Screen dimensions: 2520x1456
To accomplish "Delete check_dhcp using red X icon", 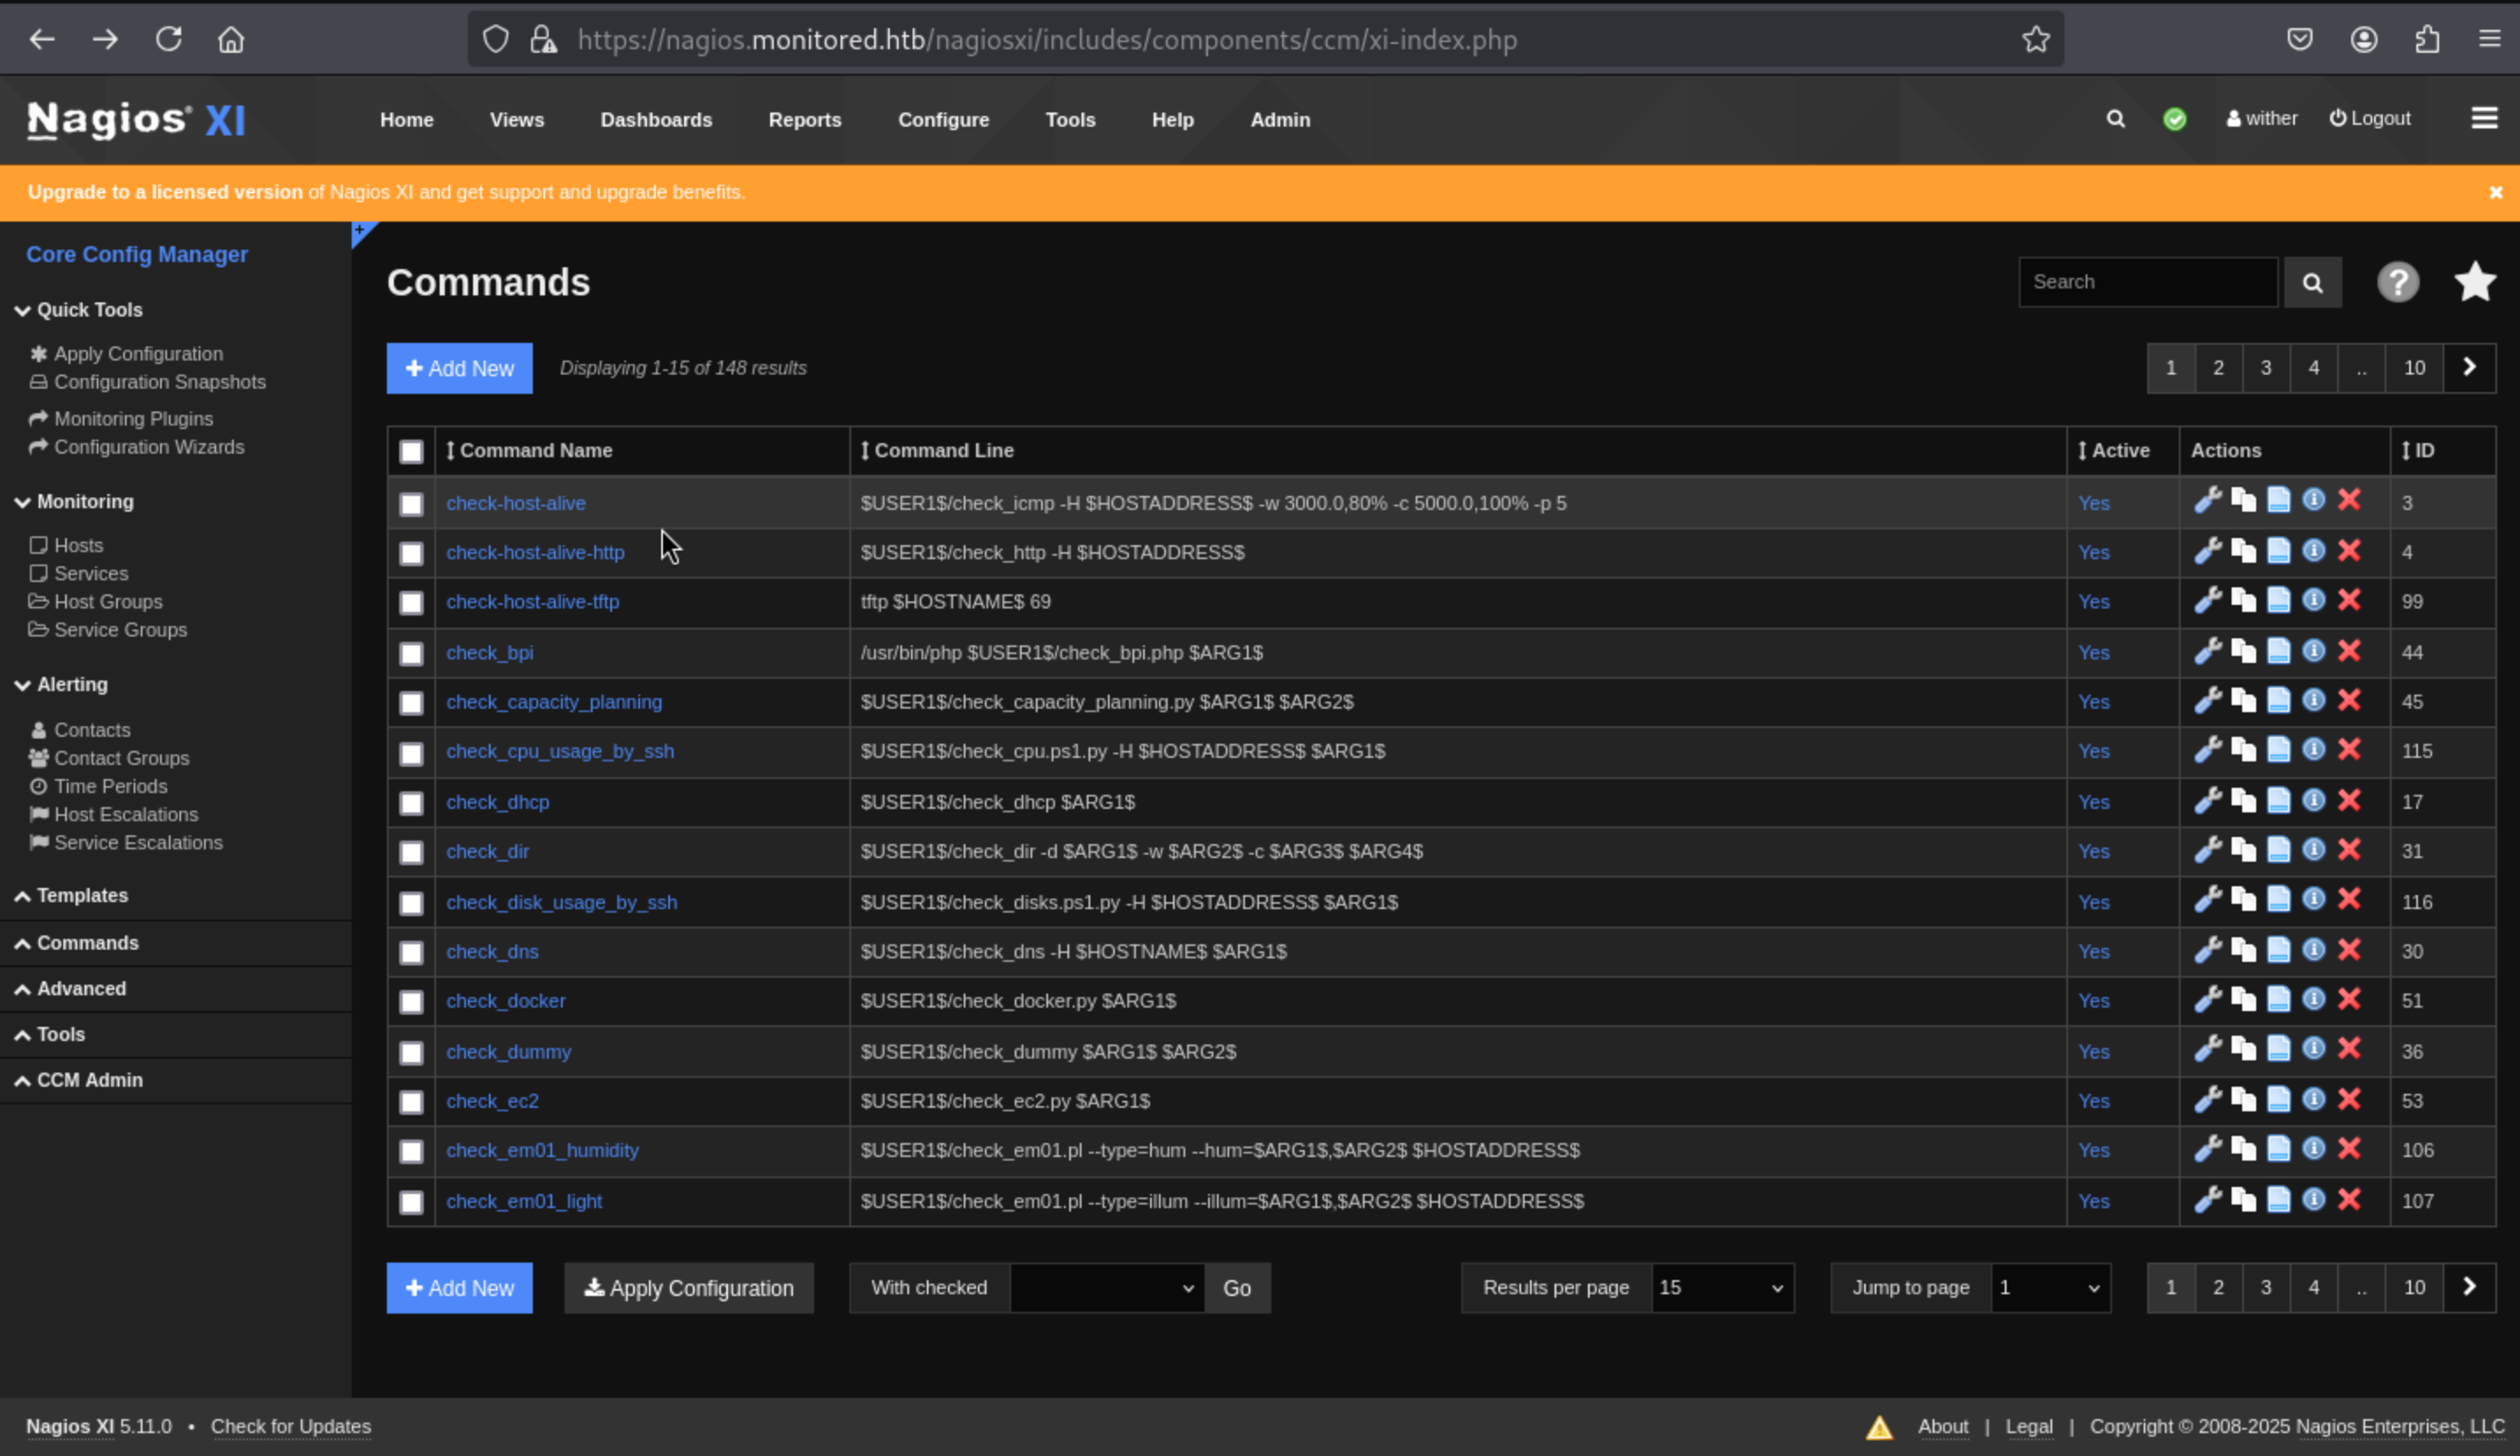I will coord(2349,801).
